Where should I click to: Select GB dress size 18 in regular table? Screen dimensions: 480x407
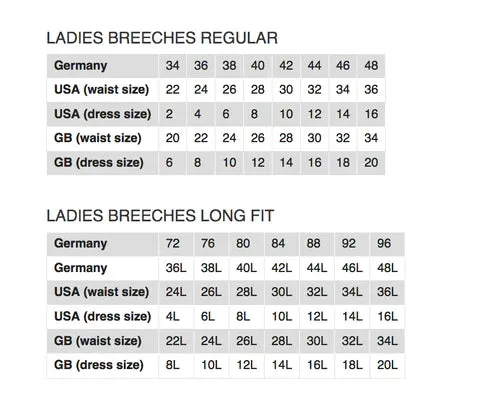tap(343, 163)
